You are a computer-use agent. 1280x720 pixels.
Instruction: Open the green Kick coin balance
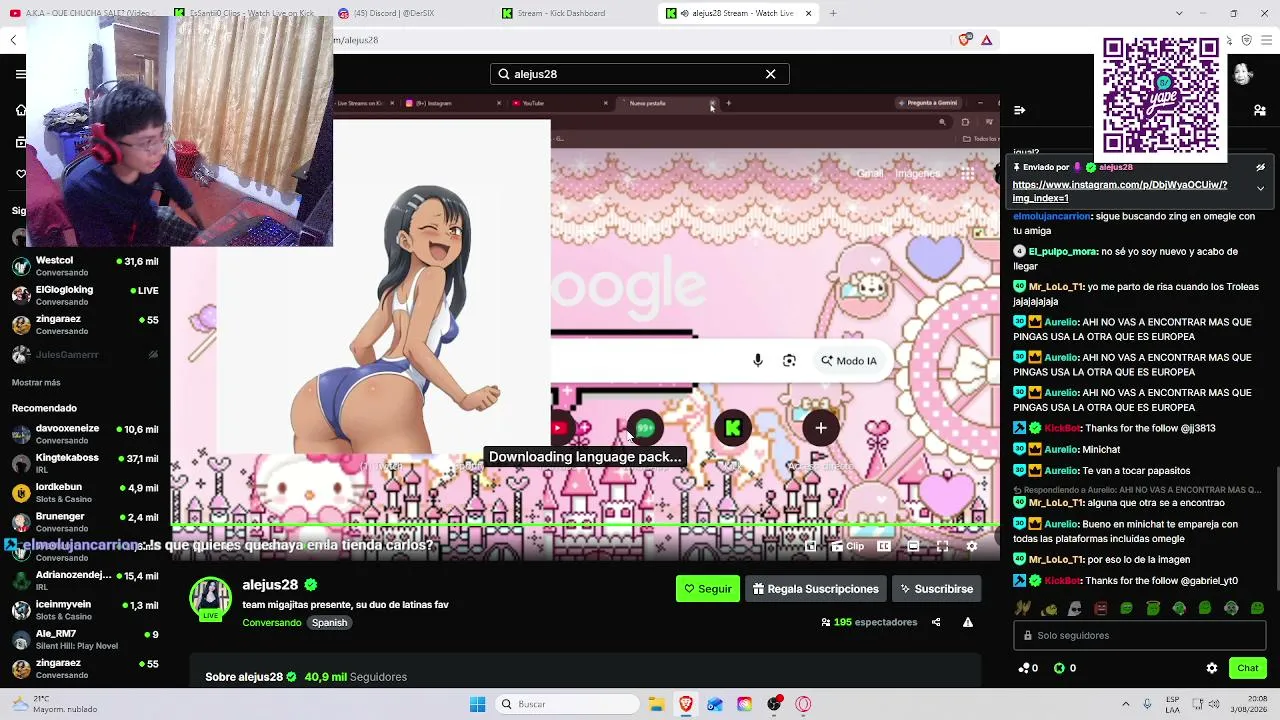click(1065, 668)
